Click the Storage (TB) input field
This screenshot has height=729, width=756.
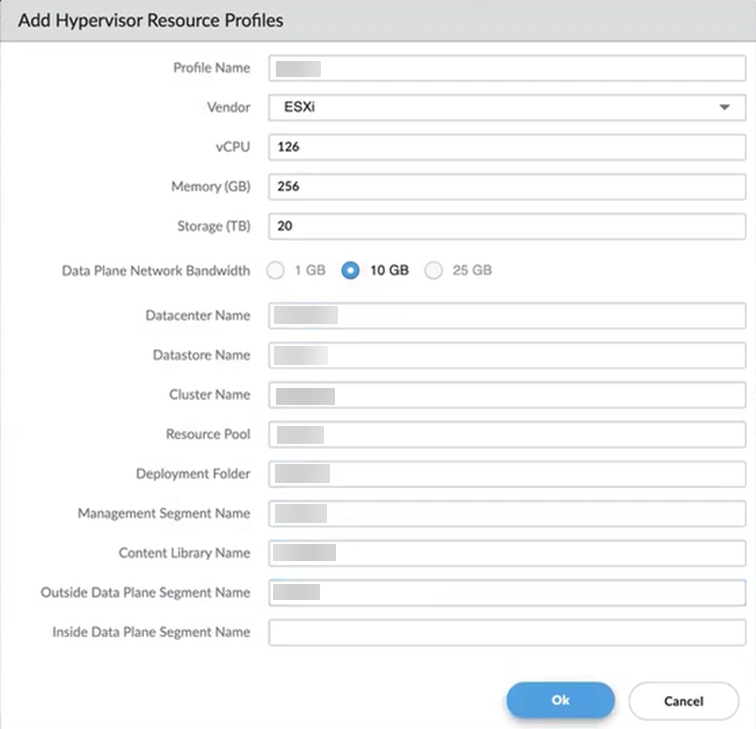[506, 227]
